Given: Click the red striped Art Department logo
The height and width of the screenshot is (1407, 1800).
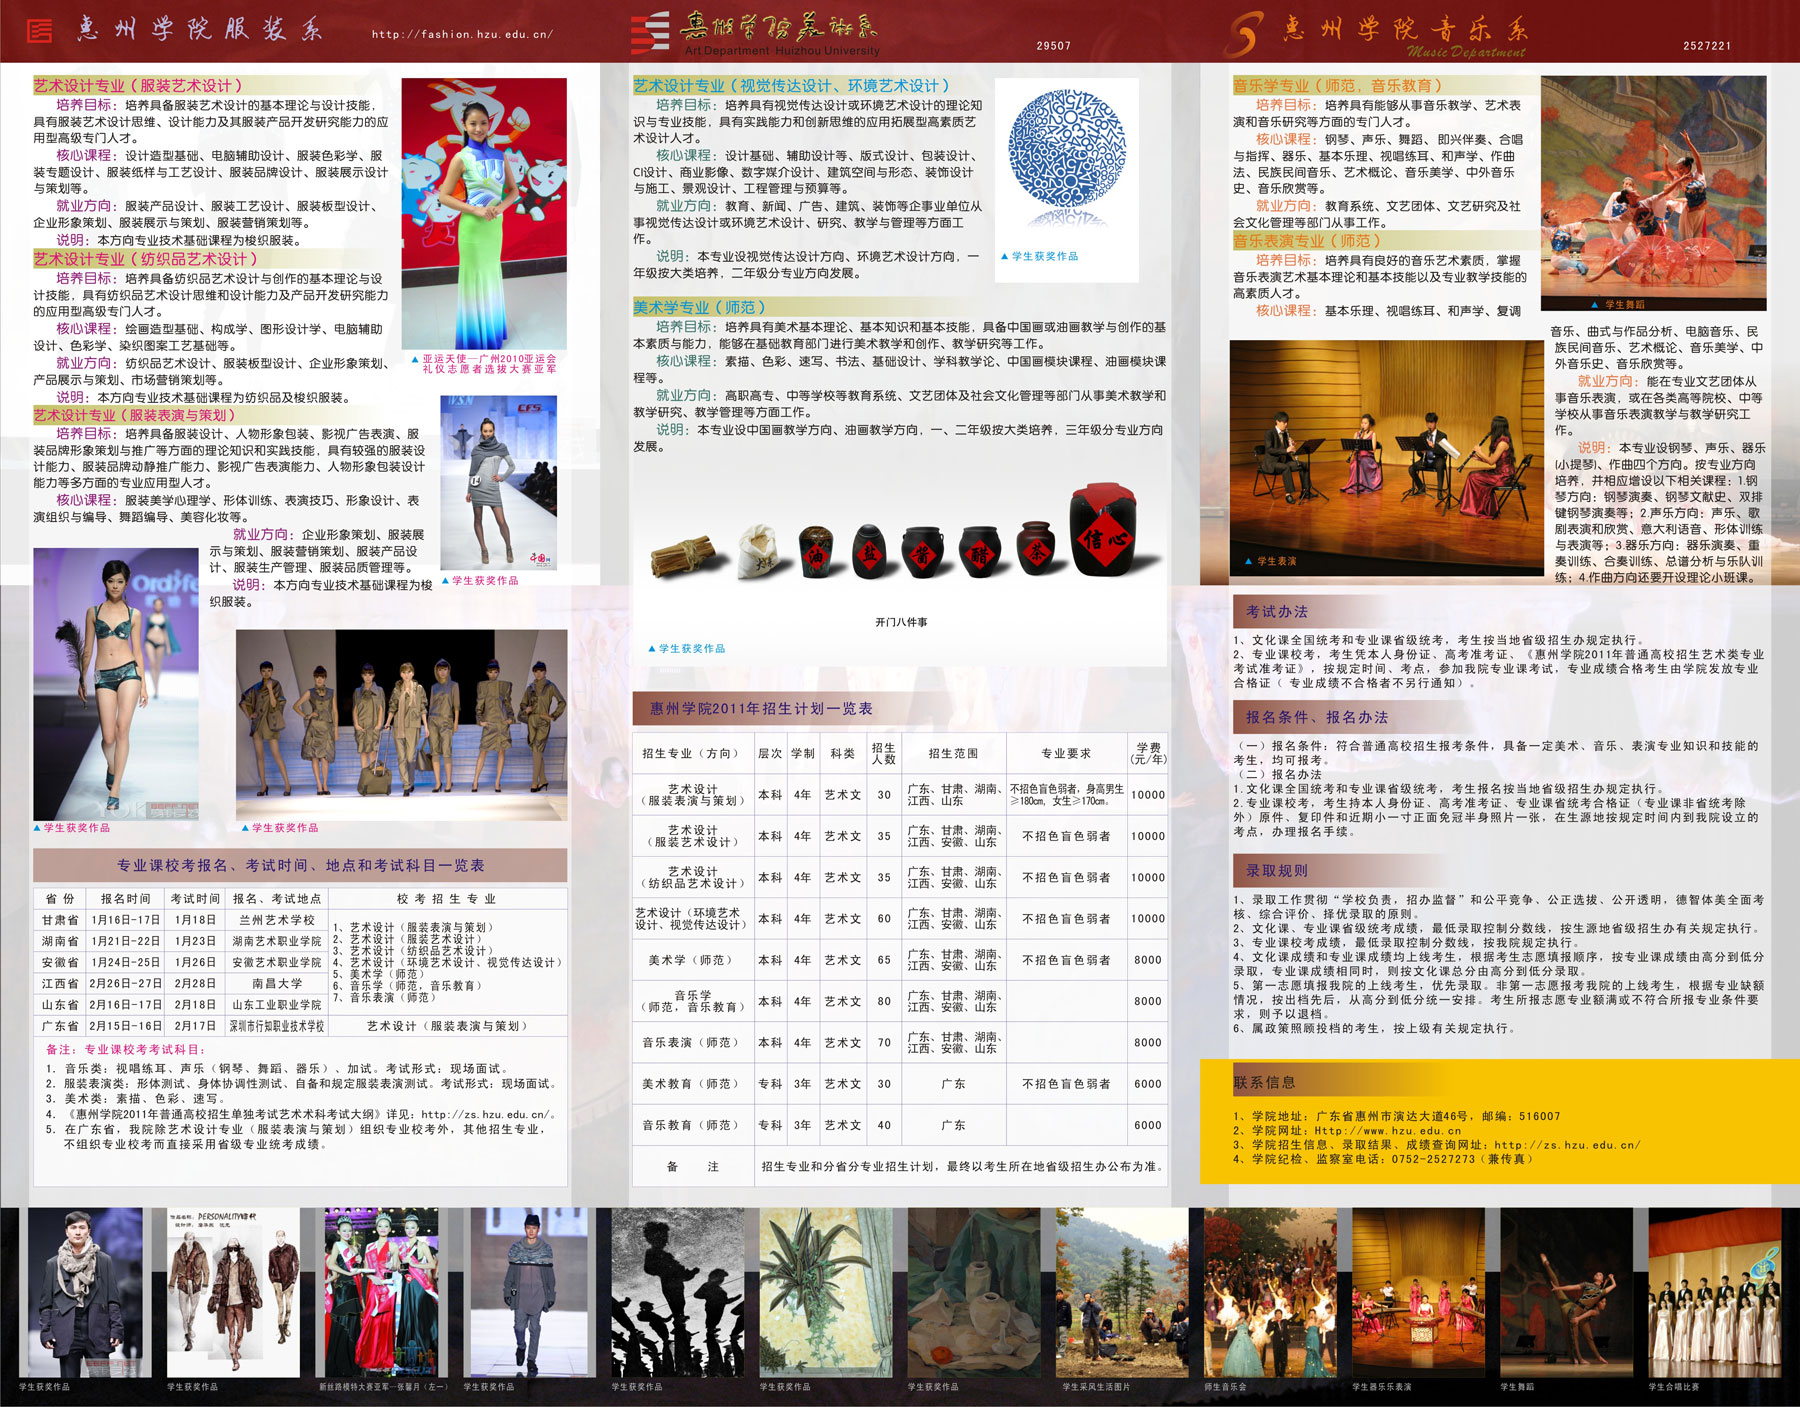Looking at the screenshot, I should coord(650,32).
